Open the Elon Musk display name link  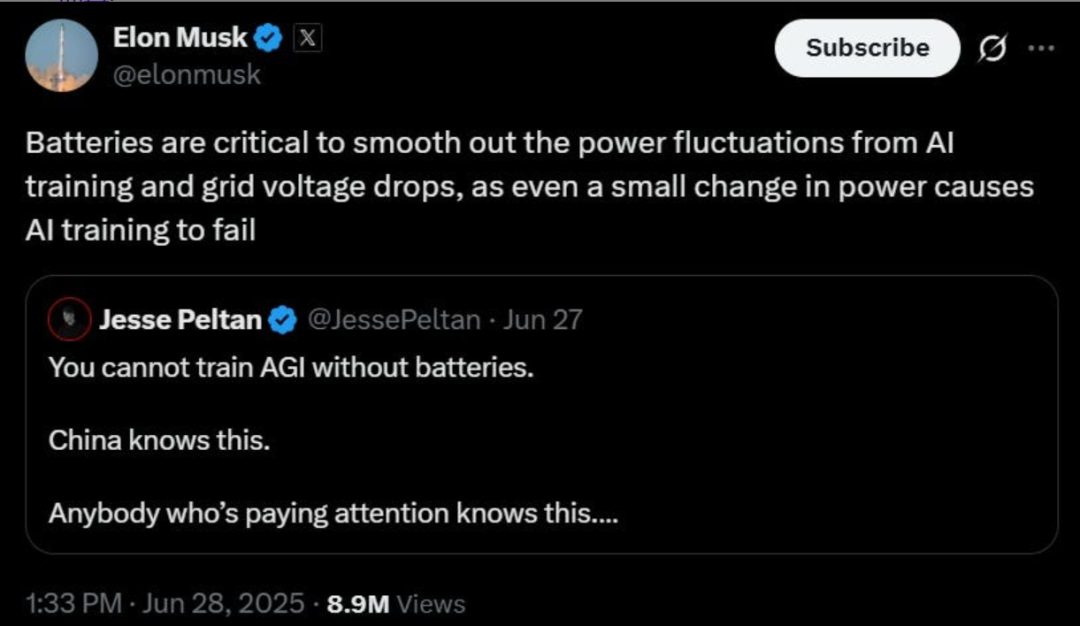(180, 39)
